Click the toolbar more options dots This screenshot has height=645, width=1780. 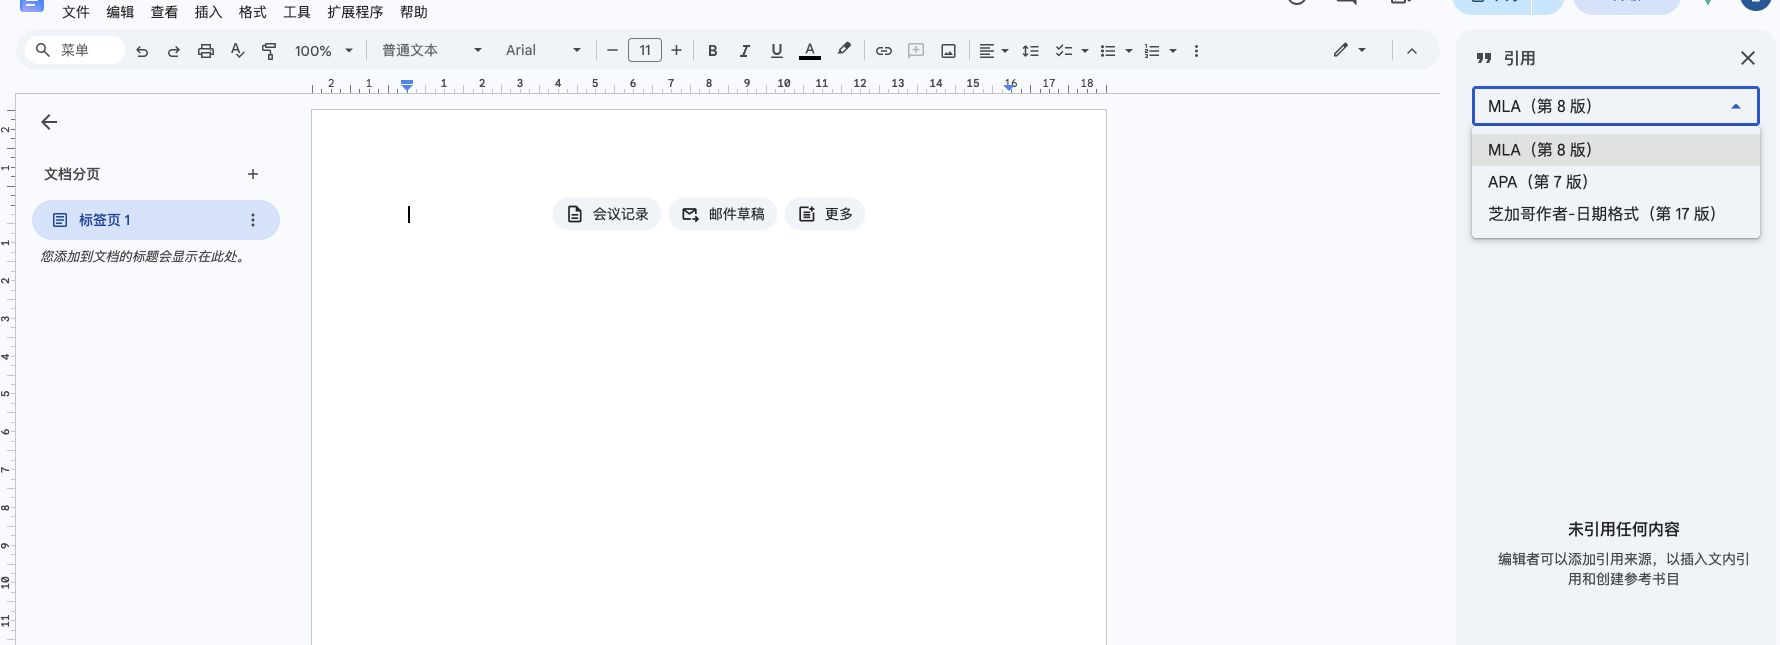tap(1196, 51)
